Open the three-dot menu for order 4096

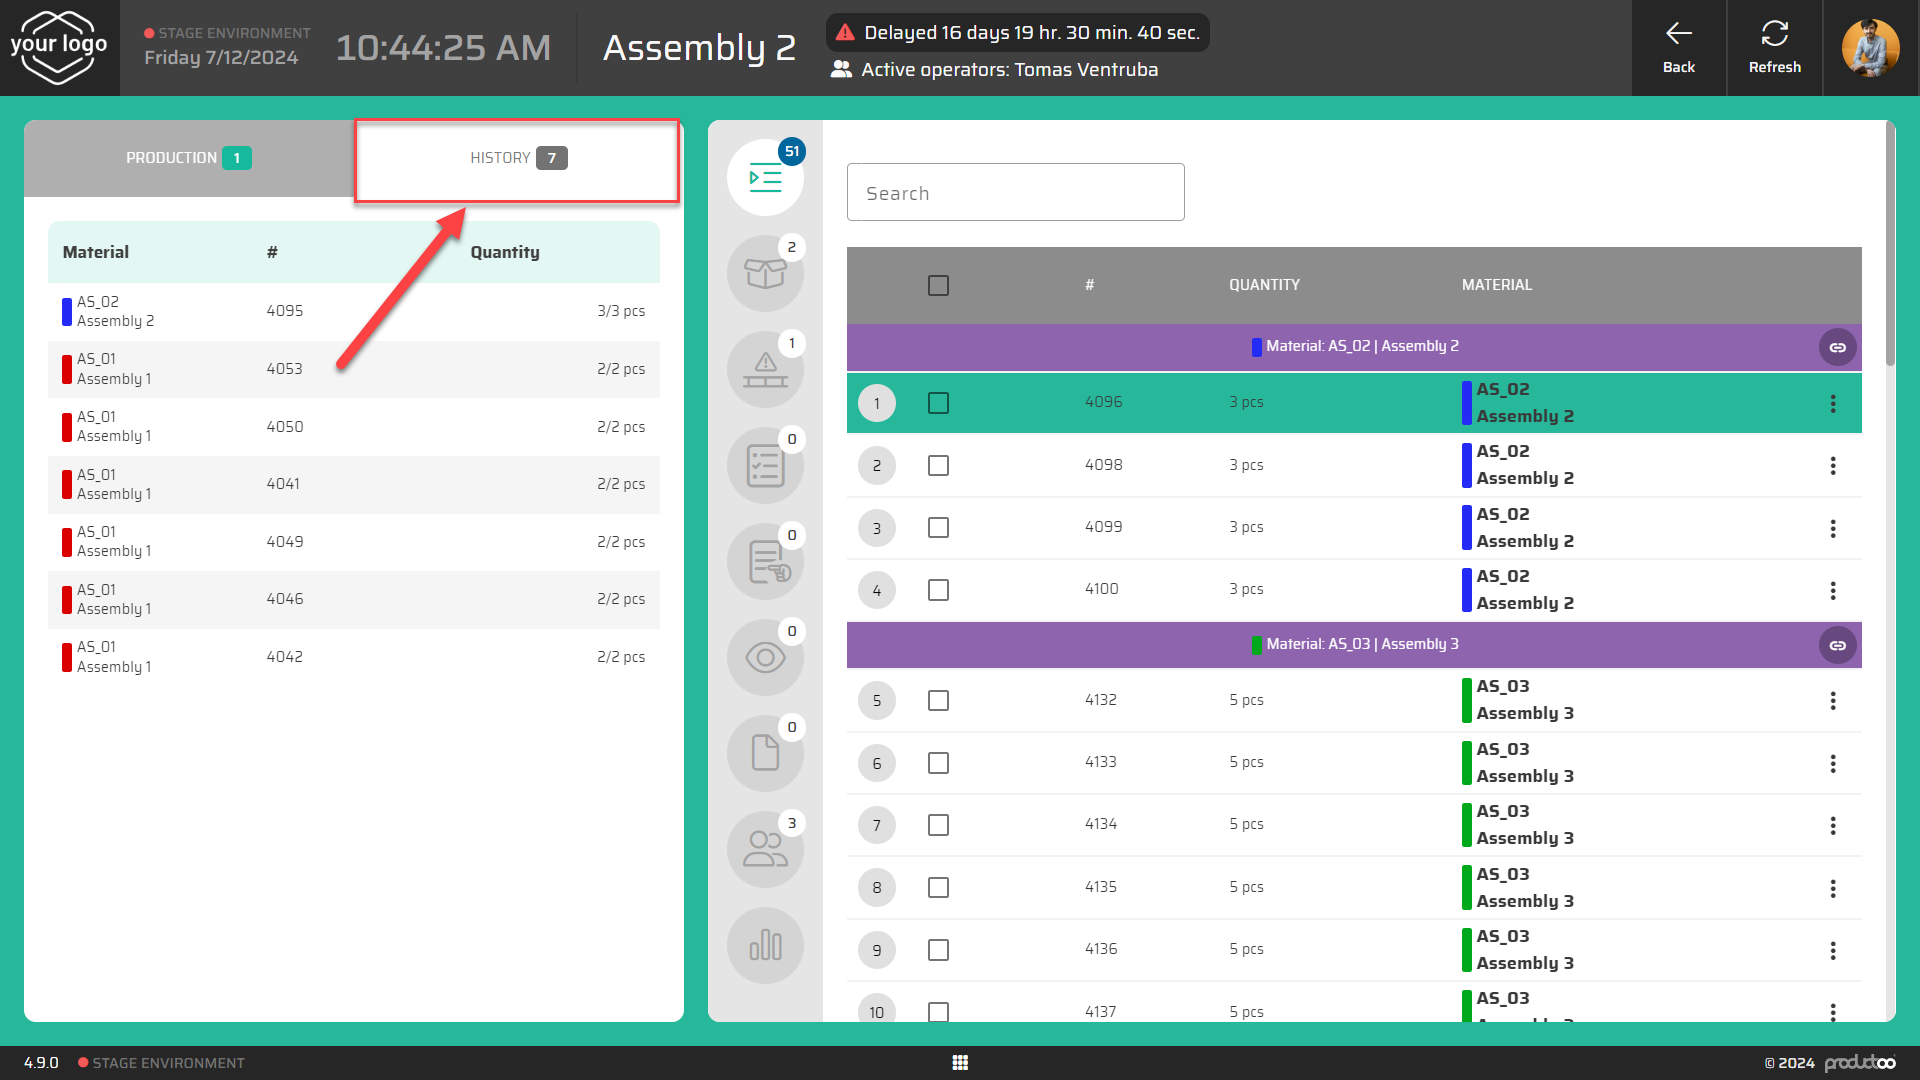point(1833,403)
